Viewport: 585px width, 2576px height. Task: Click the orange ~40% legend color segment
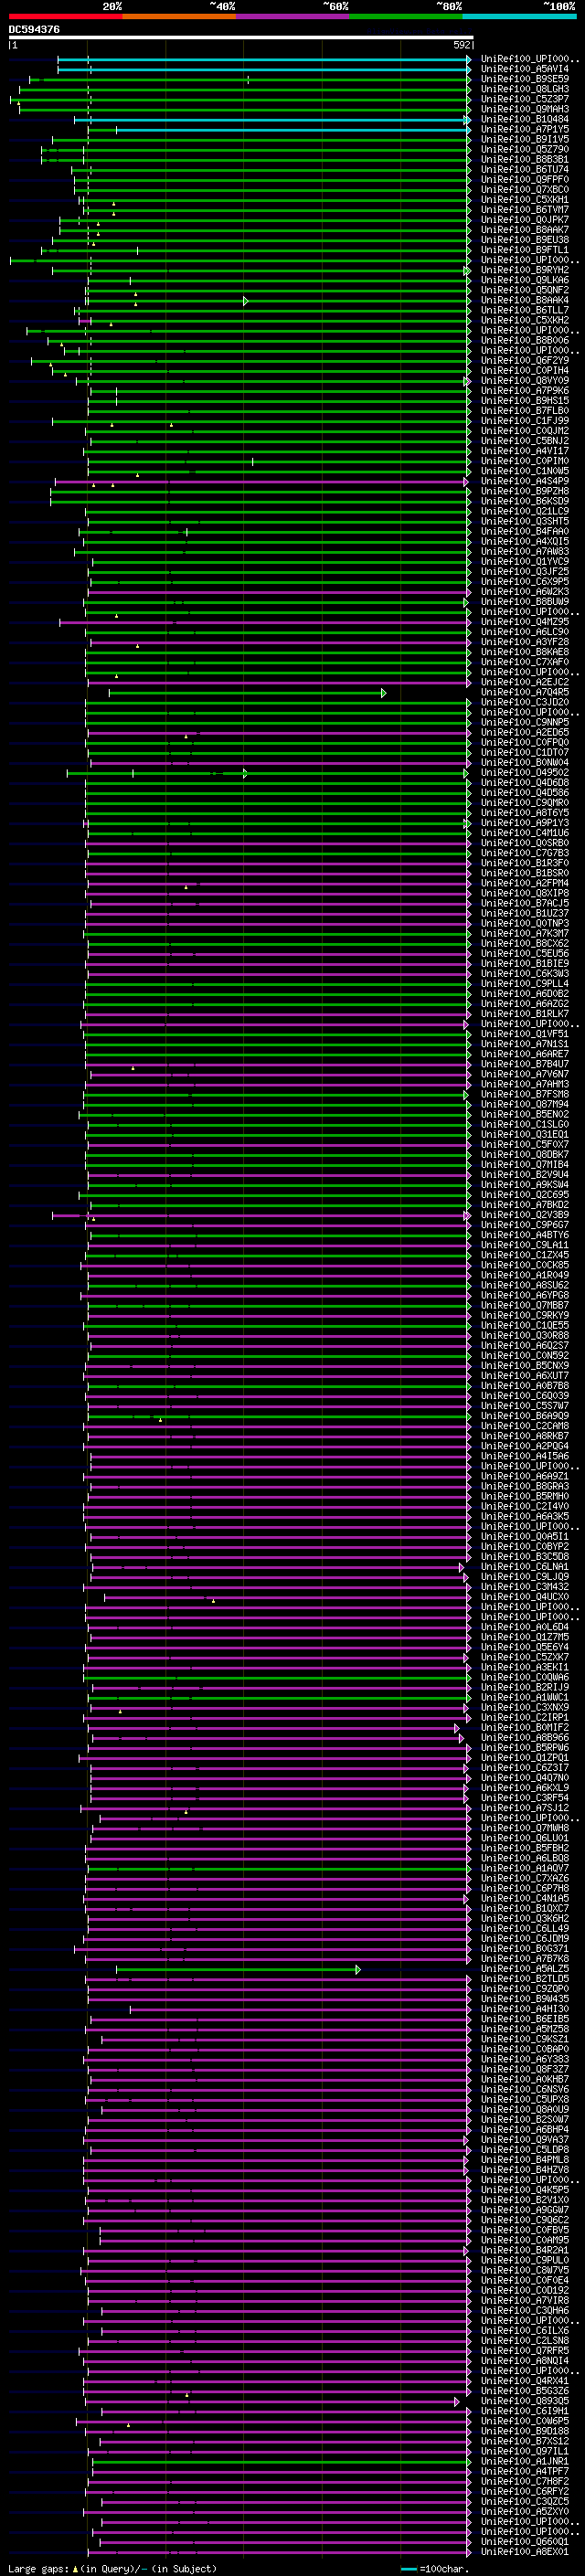pyautogui.click(x=179, y=16)
